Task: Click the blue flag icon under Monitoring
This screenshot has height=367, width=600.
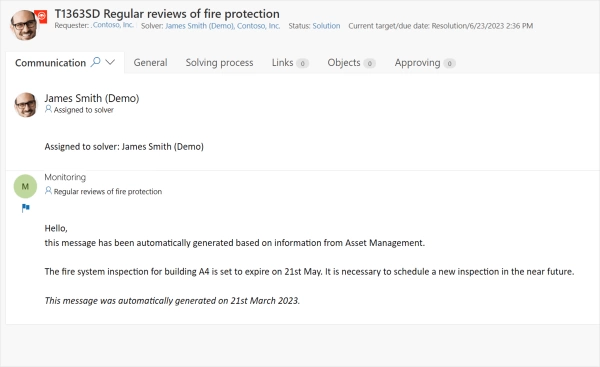Action: click(26, 208)
